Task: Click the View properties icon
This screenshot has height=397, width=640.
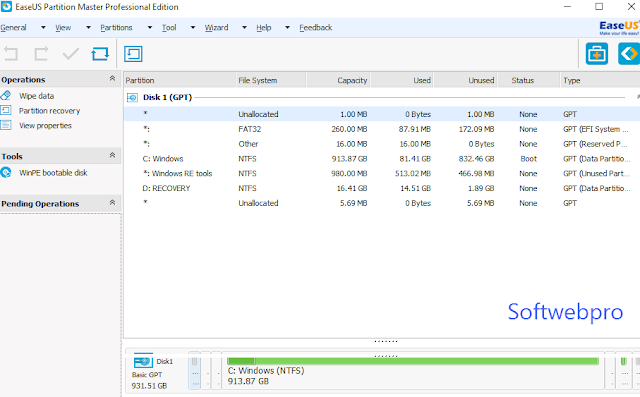Action: point(6,125)
